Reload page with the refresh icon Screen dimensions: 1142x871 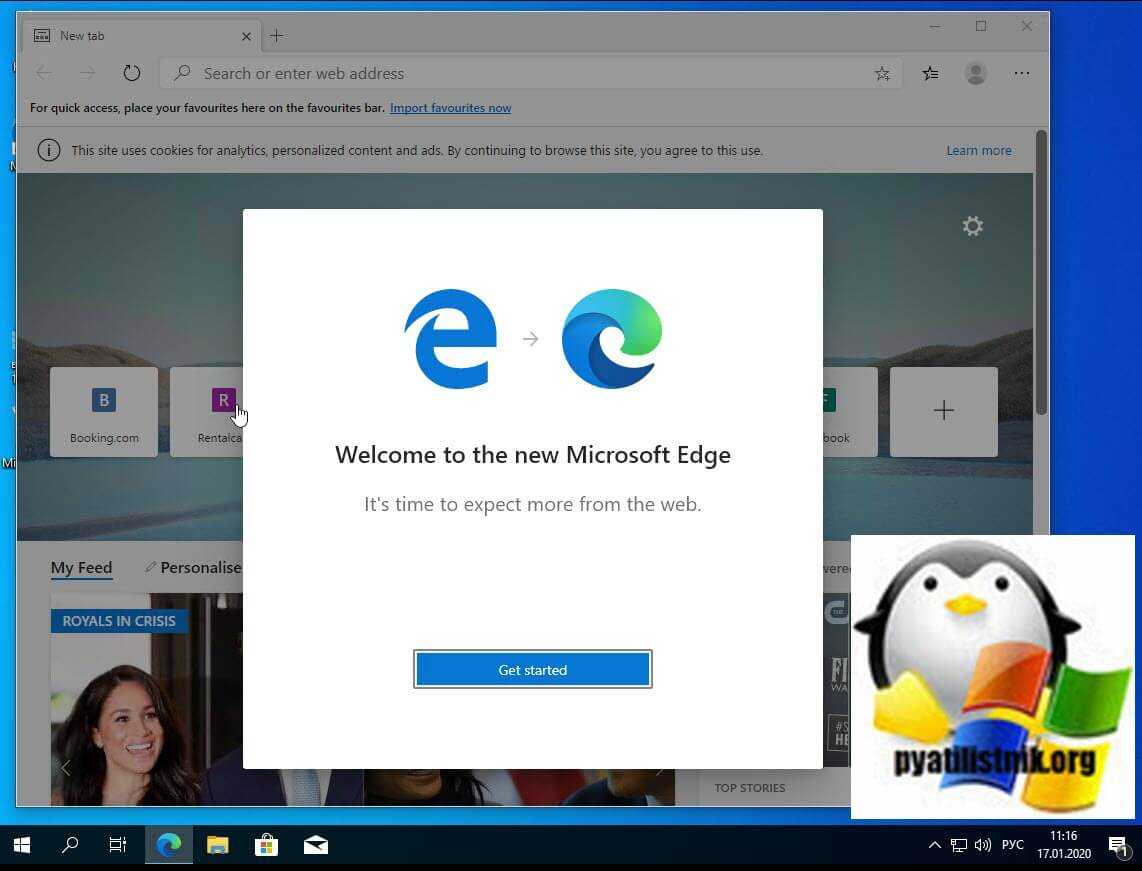(131, 73)
